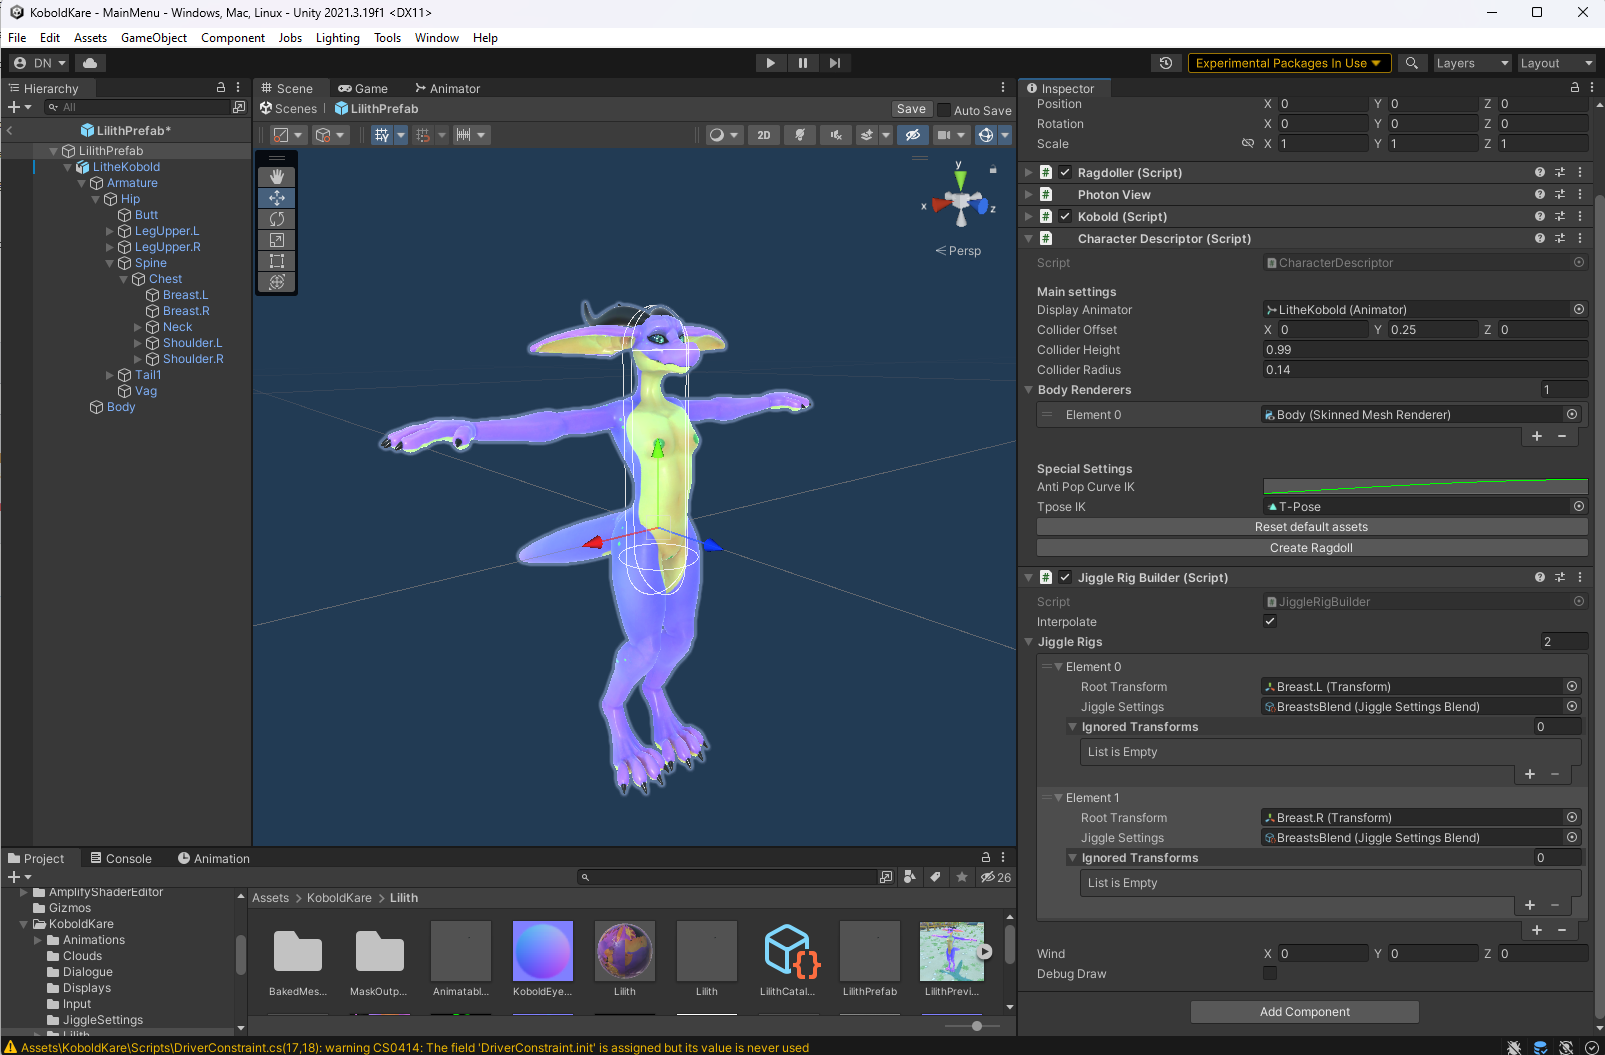
Task: Open the Lighting menu
Action: click(x=338, y=38)
